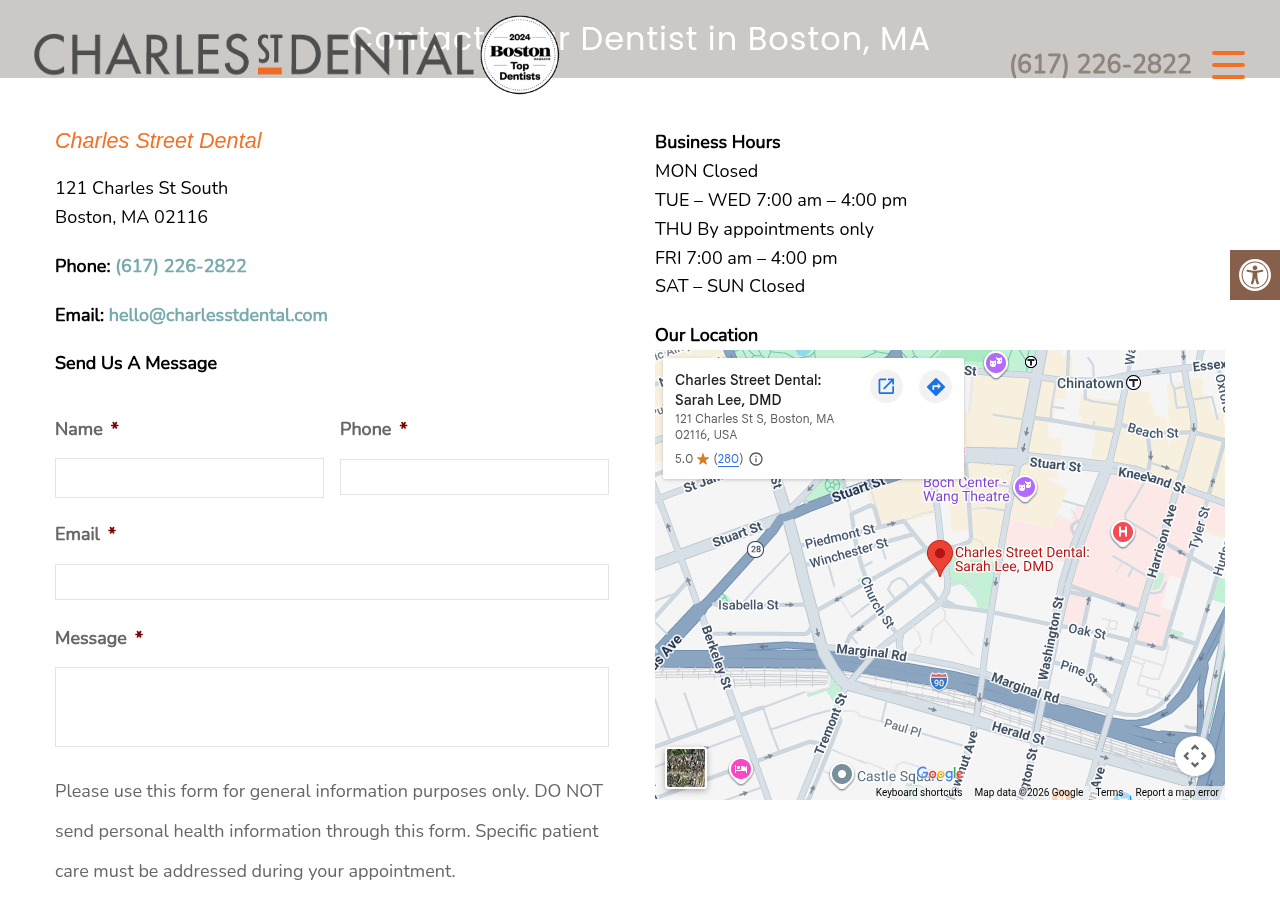Click phone link under address
The height and width of the screenshot is (900, 1280).
pos(181,266)
